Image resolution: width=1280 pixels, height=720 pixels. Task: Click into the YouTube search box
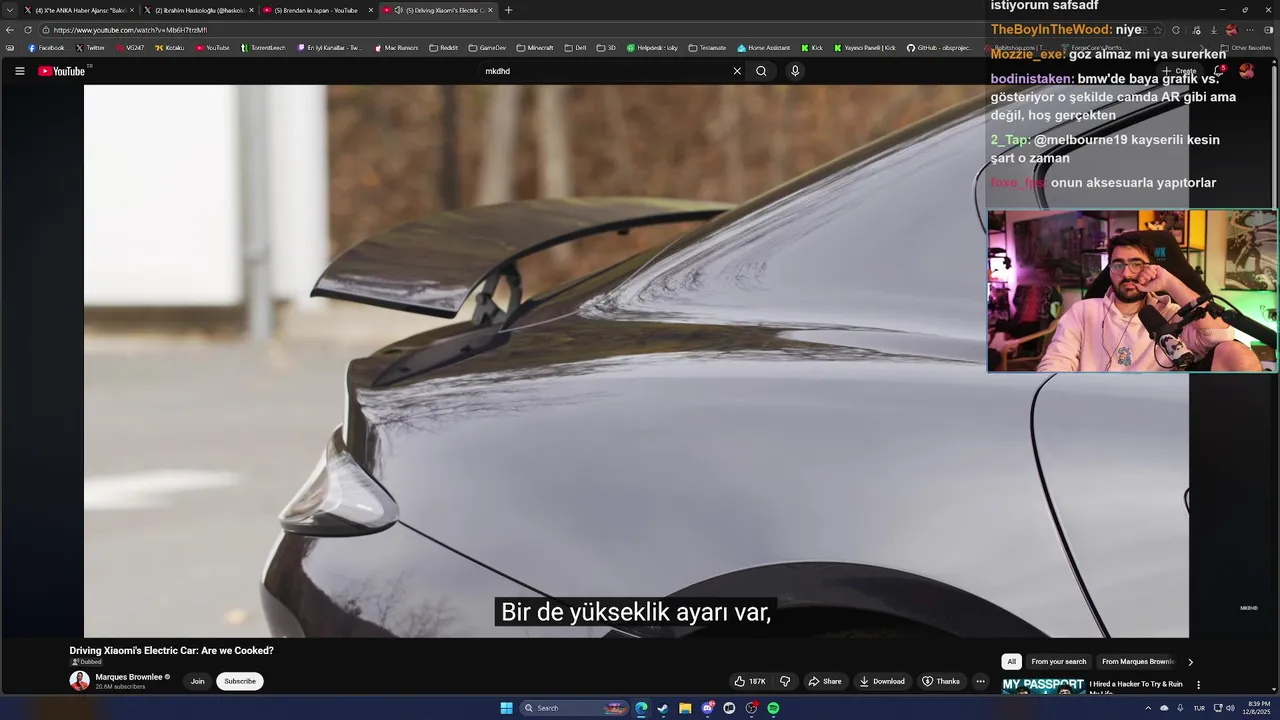[605, 71]
